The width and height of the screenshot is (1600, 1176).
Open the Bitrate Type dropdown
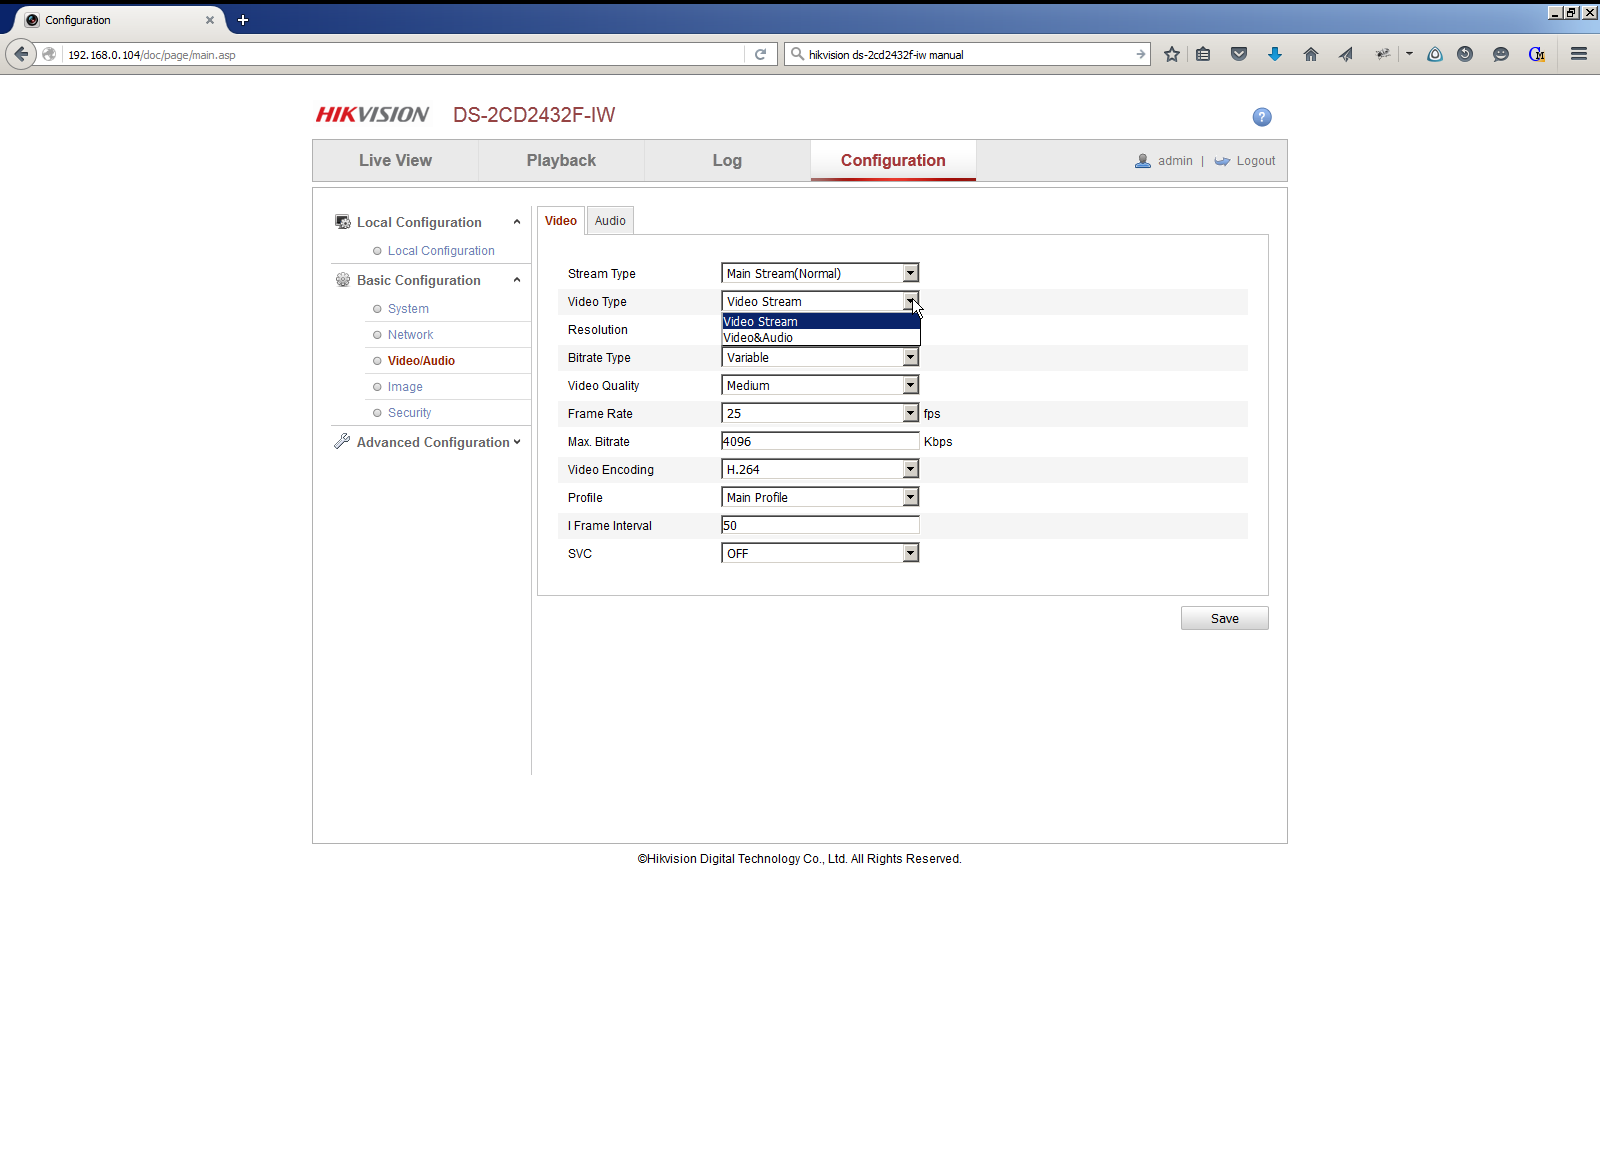point(820,357)
